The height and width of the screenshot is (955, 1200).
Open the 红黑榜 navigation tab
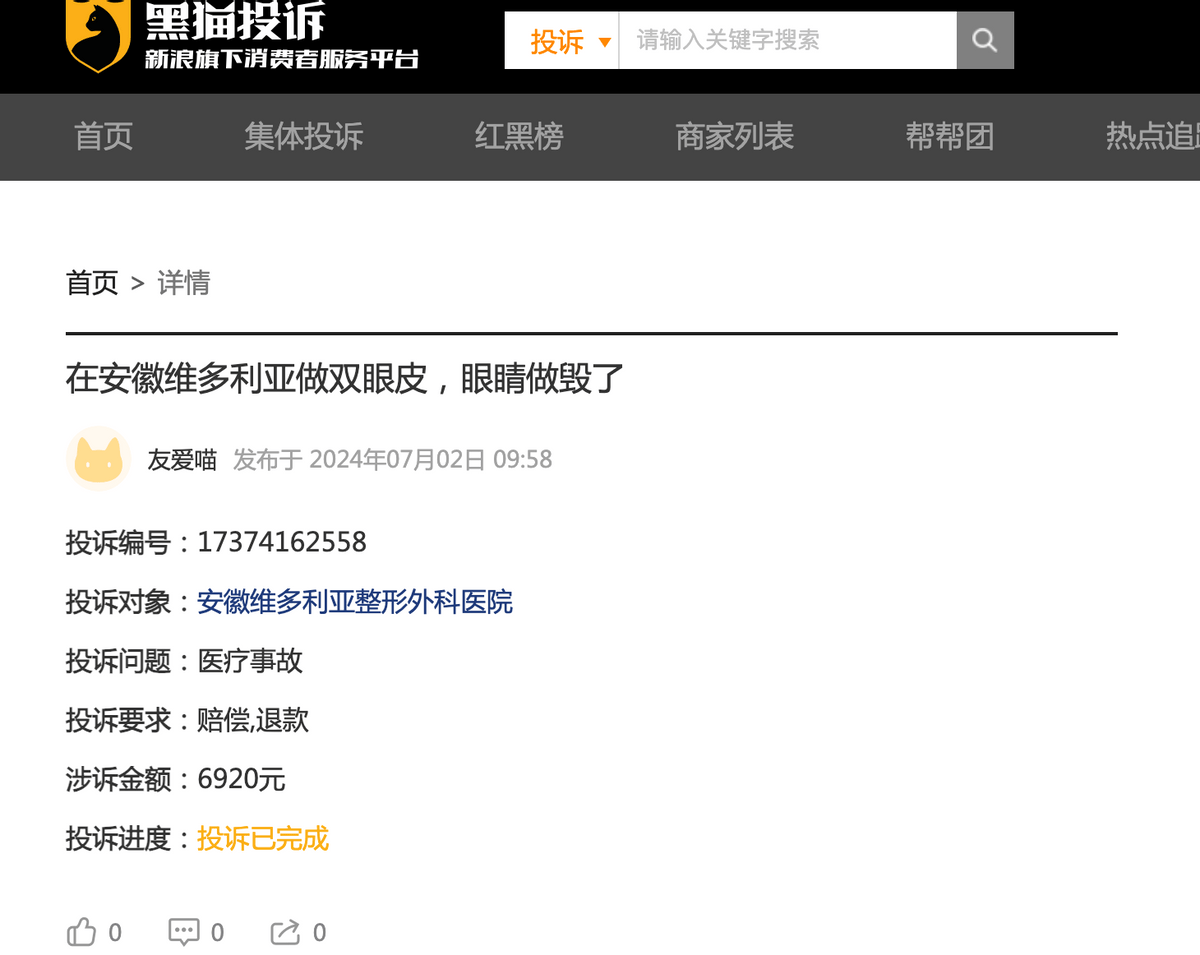coord(518,136)
